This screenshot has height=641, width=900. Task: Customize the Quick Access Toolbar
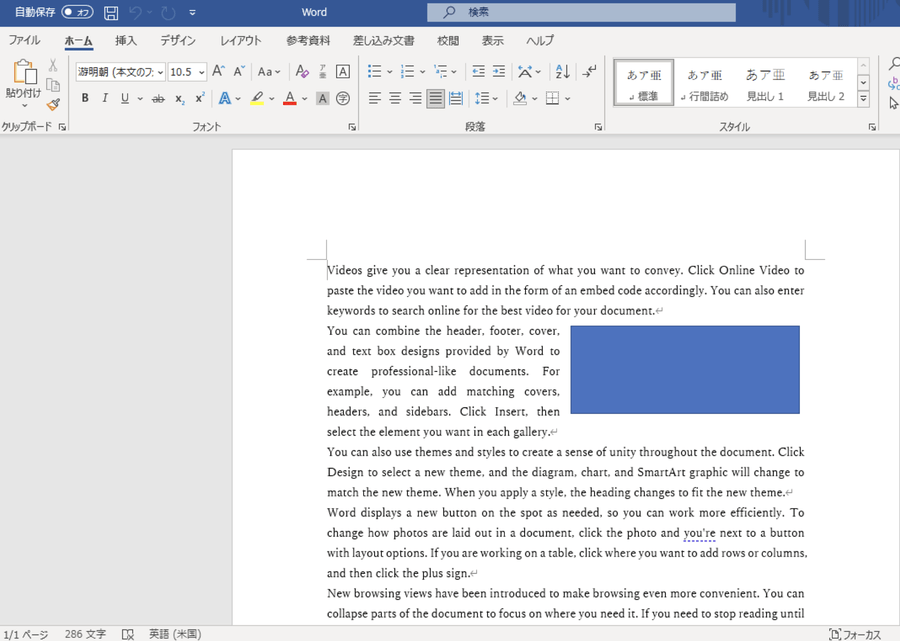(192, 13)
